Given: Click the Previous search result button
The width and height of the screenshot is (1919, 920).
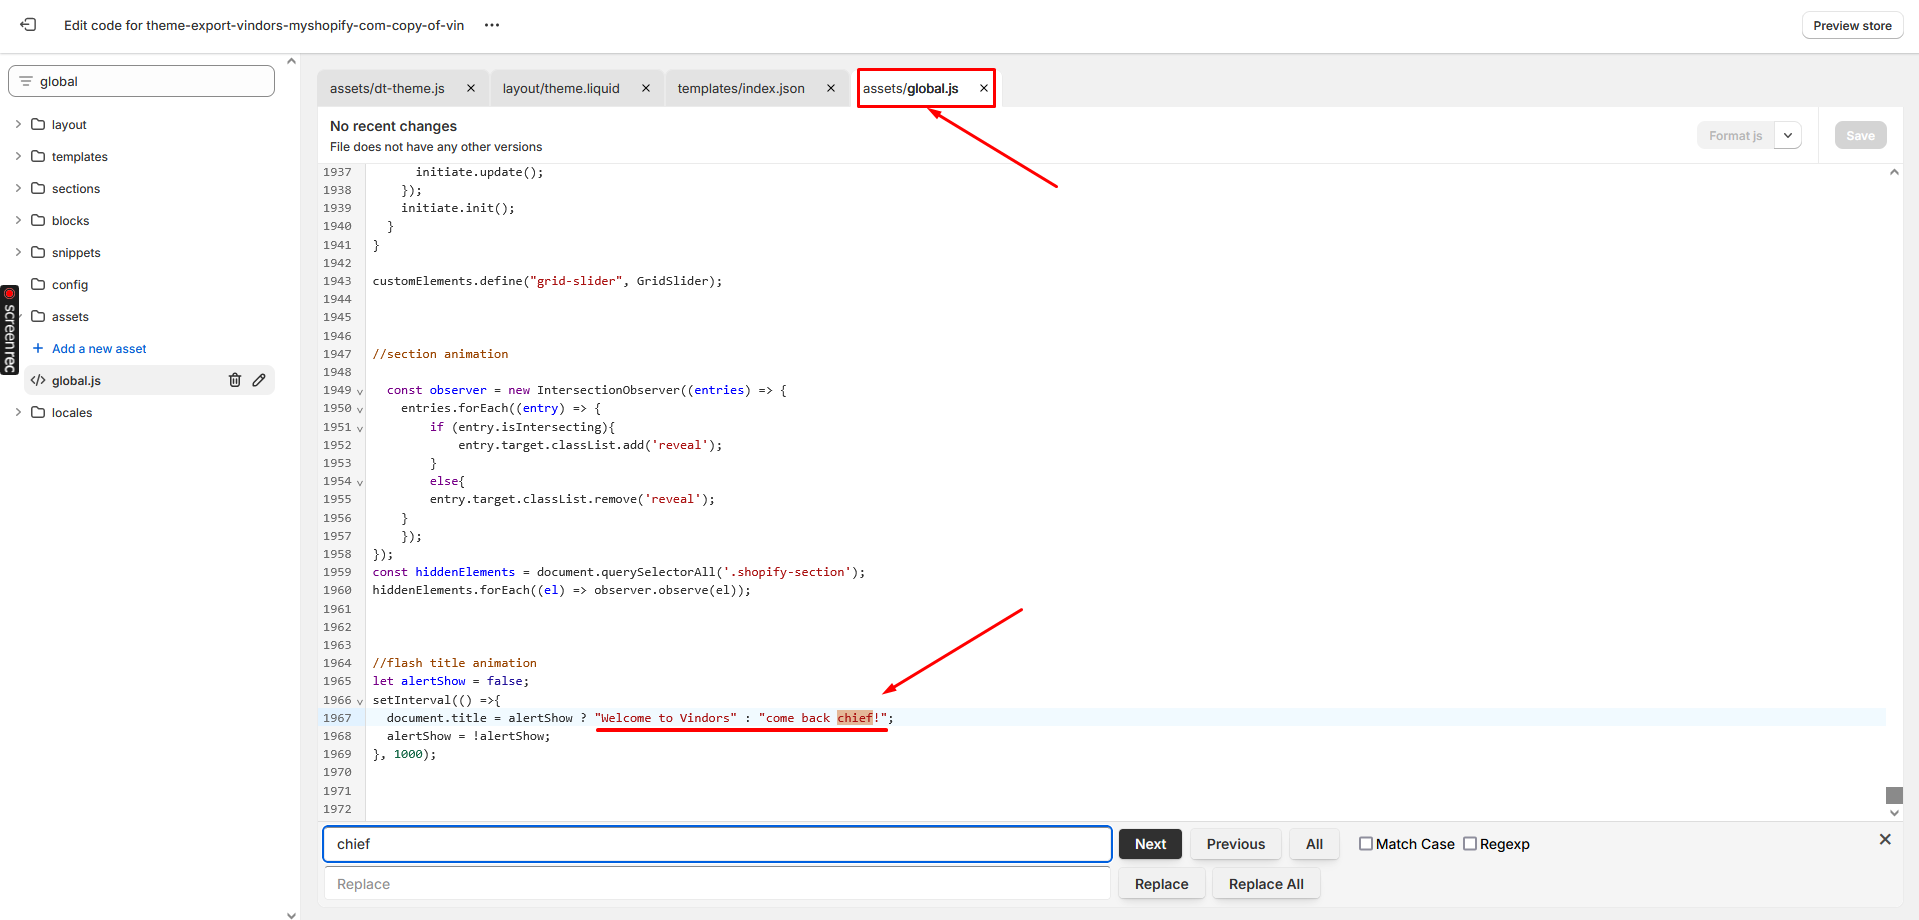Looking at the screenshot, I should click(1235, 844).
